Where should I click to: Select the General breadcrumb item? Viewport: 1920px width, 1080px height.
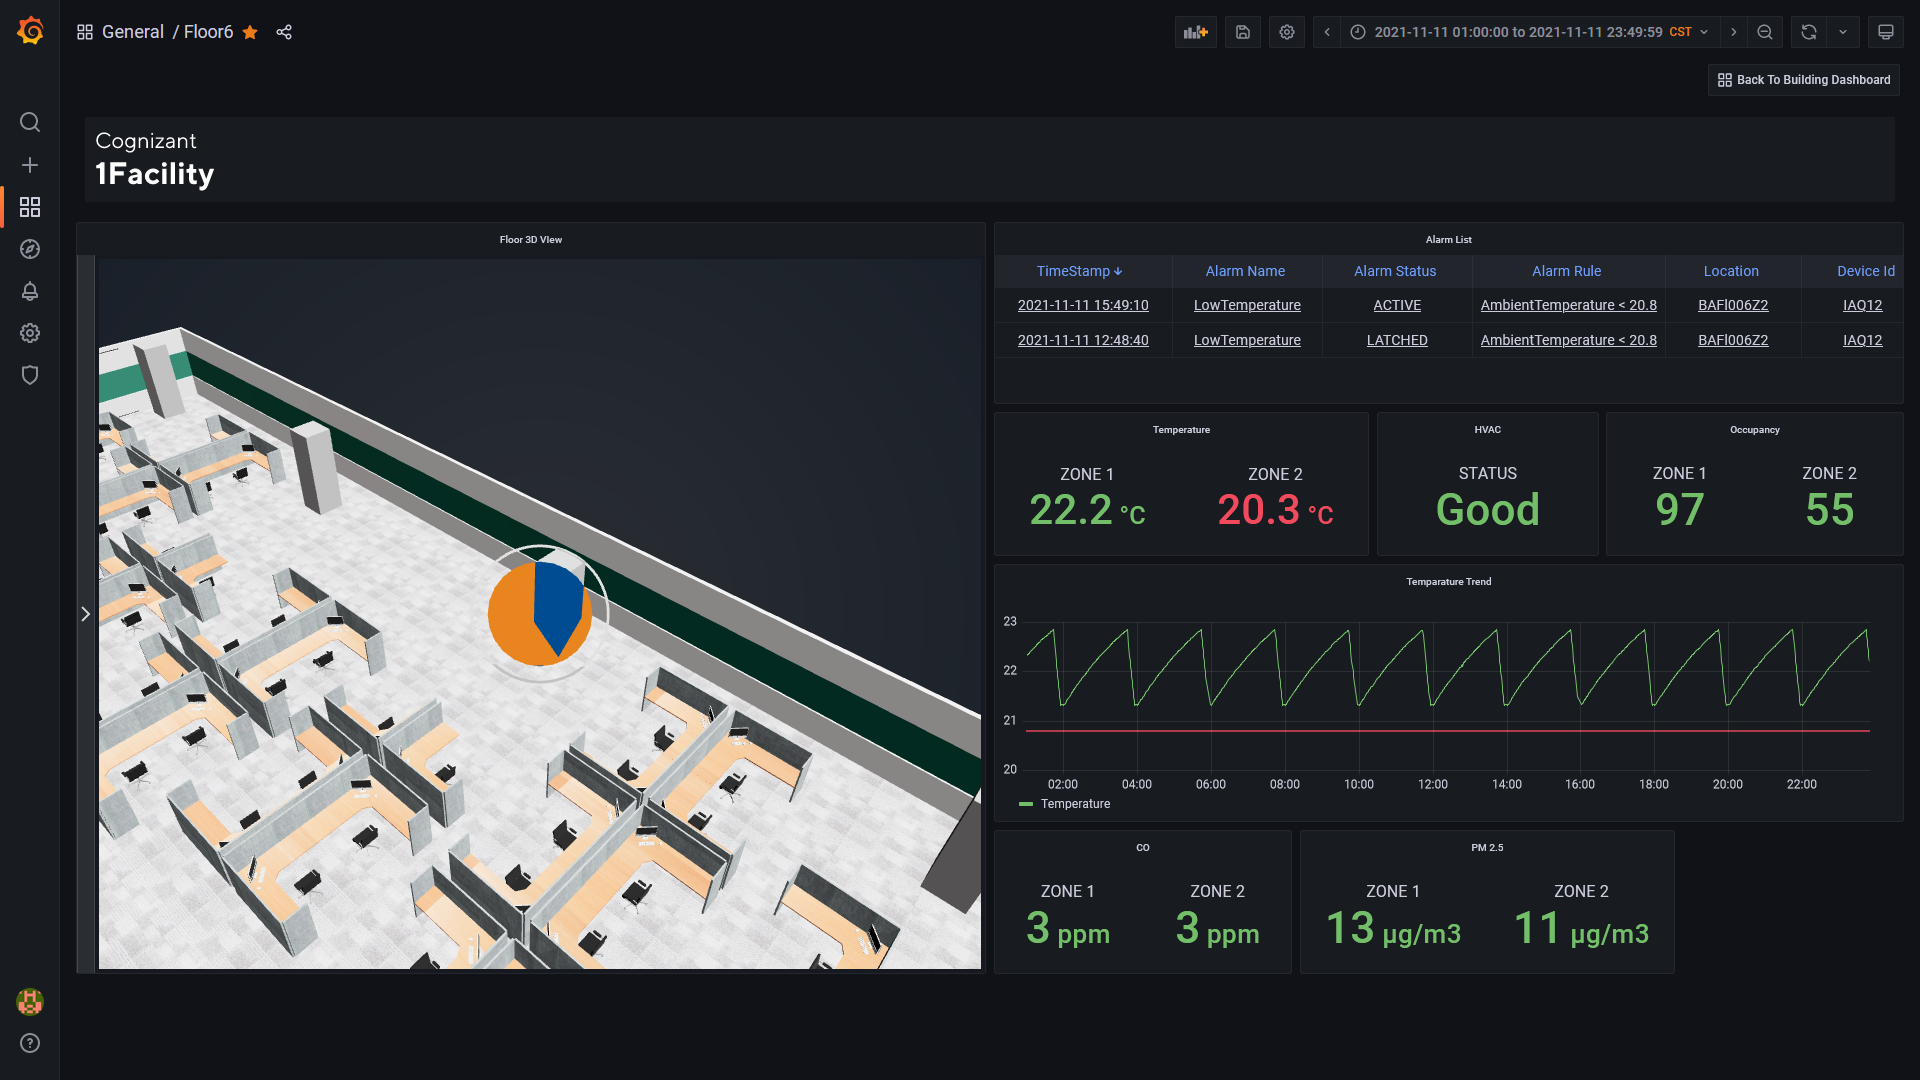coord(133,32)
